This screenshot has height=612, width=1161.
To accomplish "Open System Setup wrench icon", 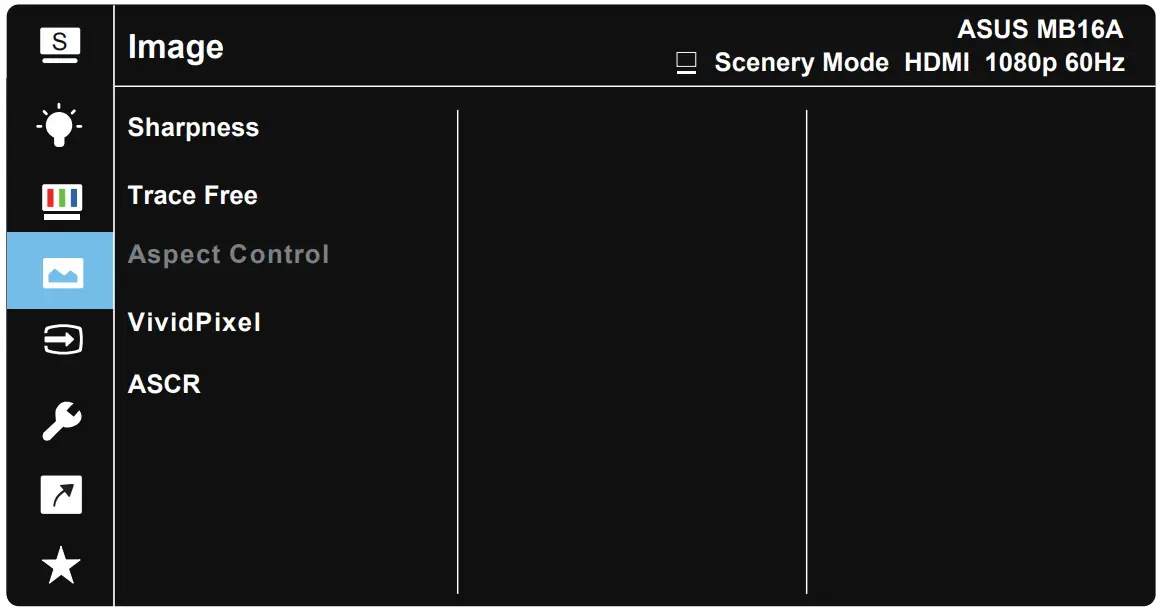I will (x=60, y=421).
